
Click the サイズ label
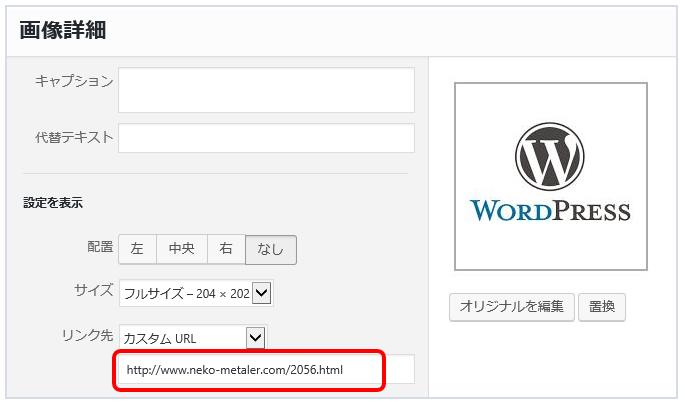tap(94, 290)
